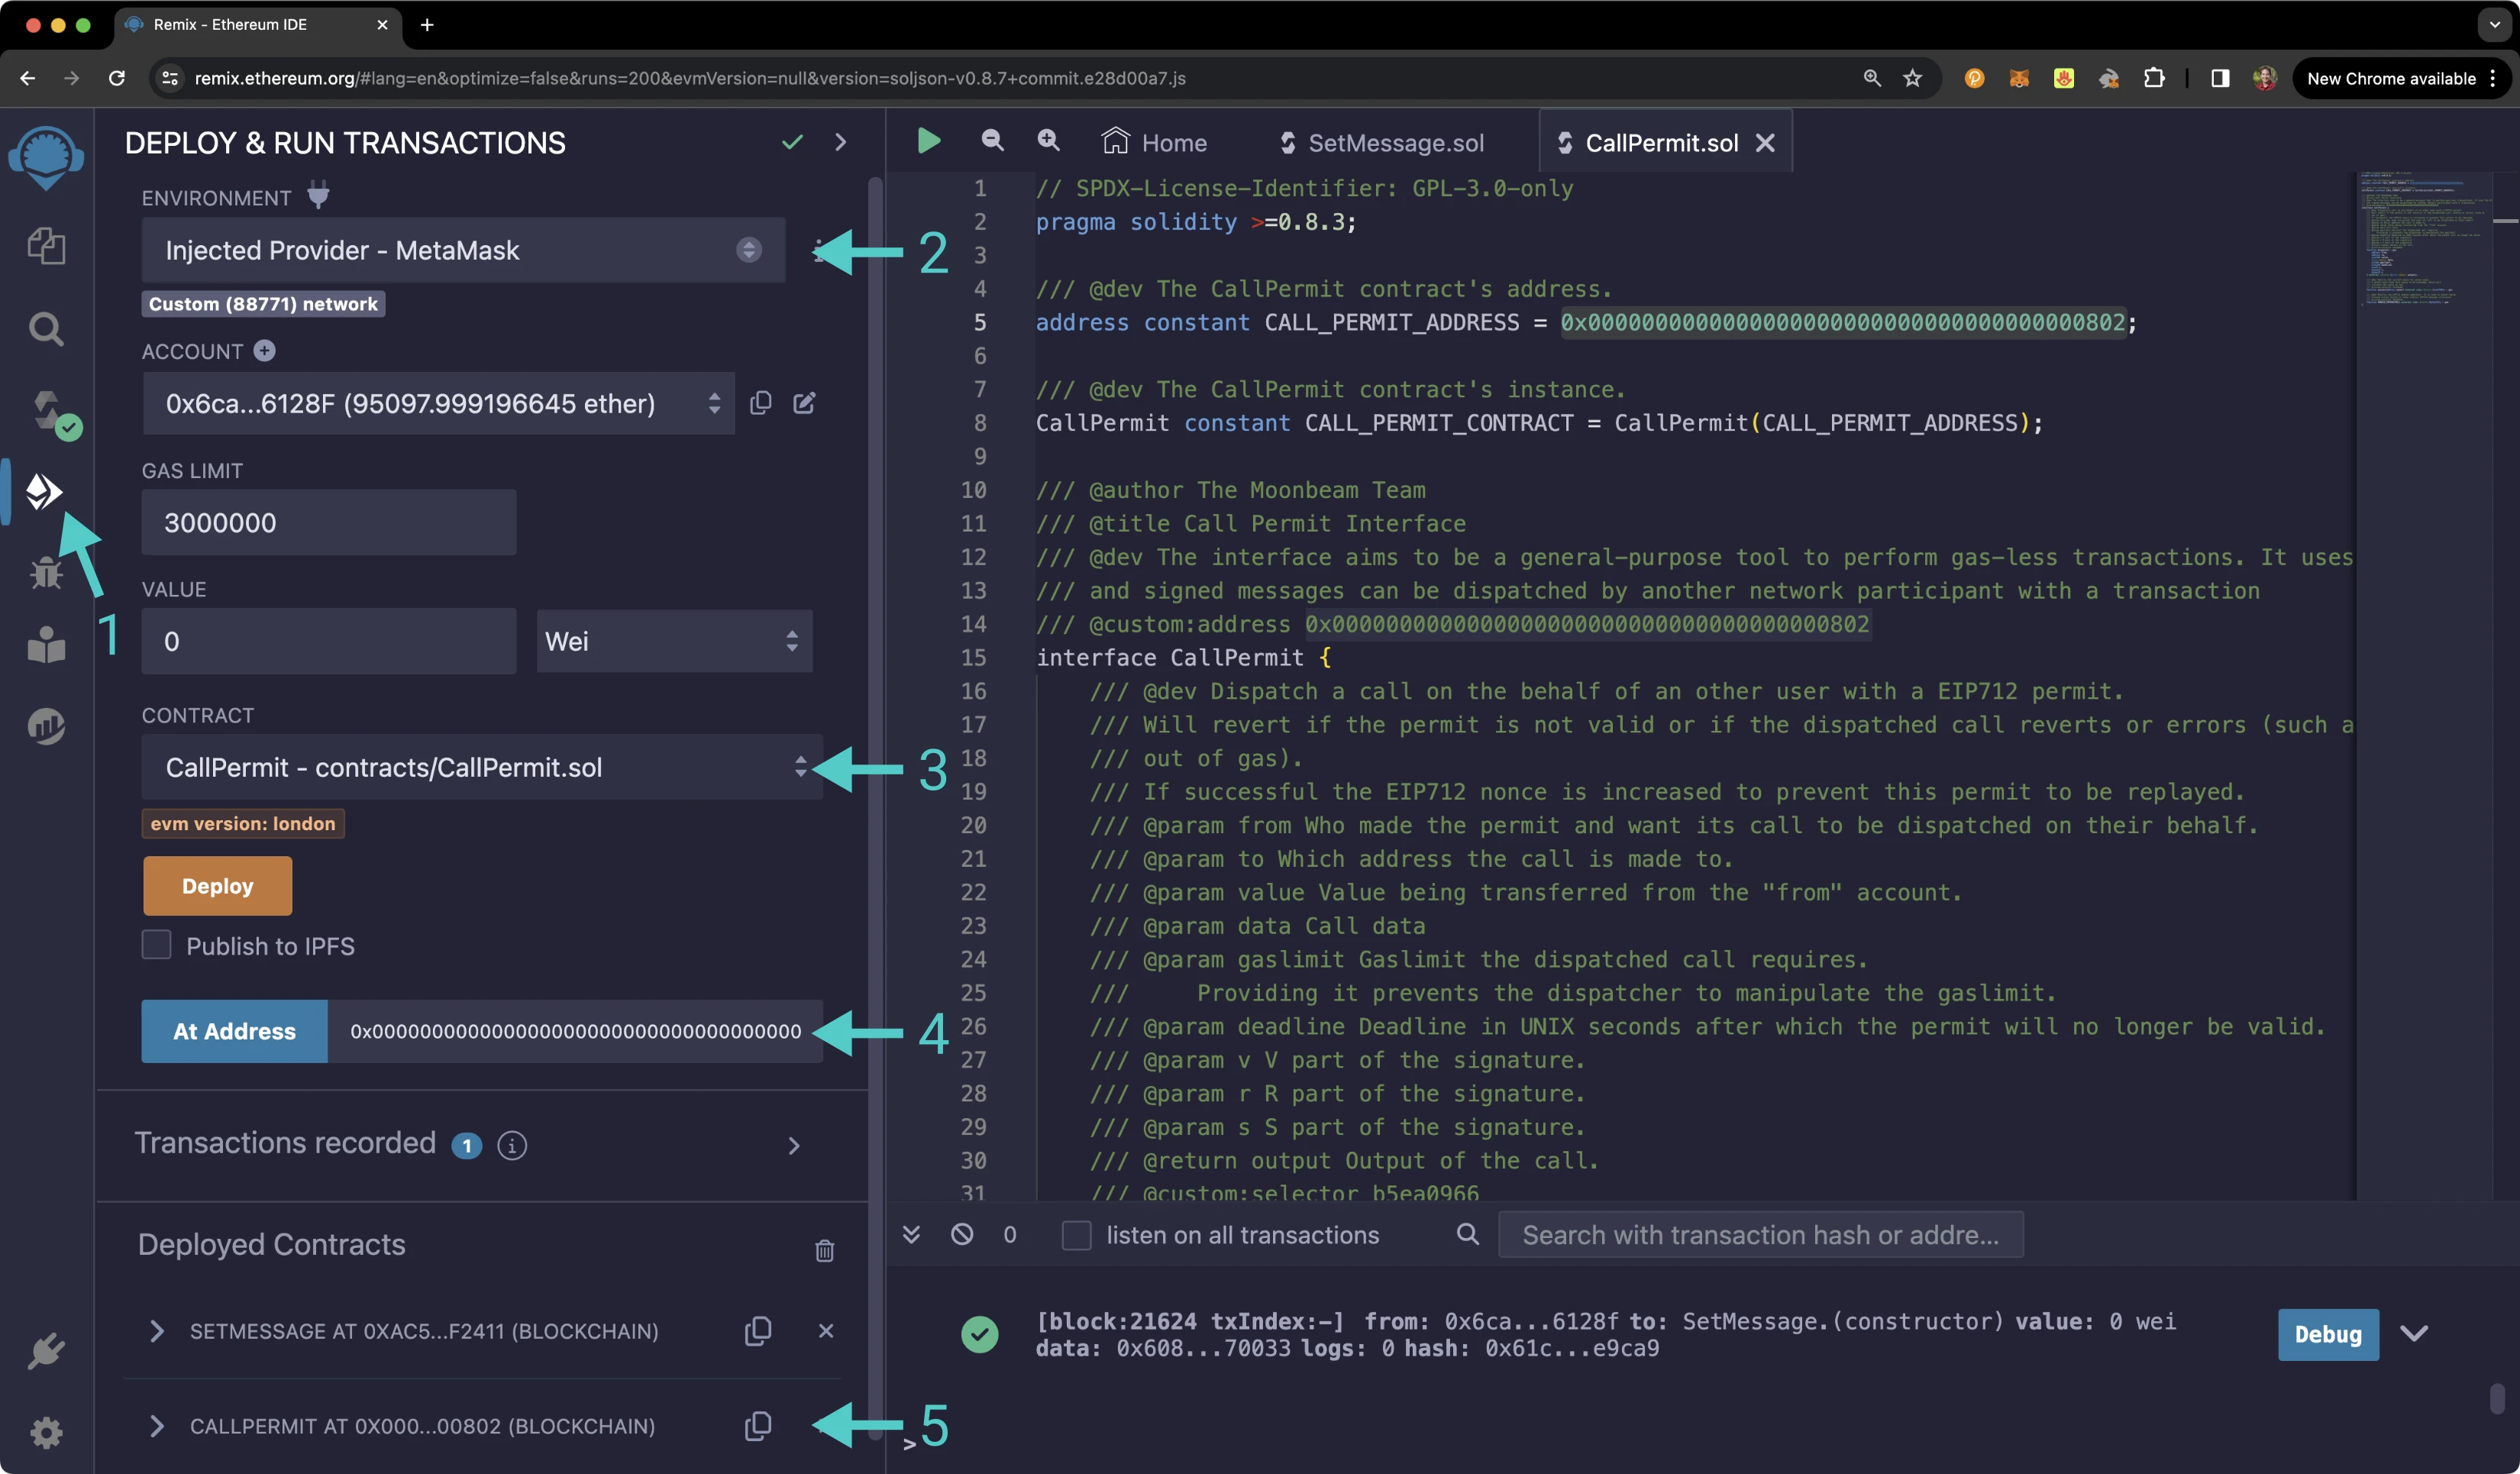Open the gift-box plugin icon in the sidebar

click(x=46, y=645)
